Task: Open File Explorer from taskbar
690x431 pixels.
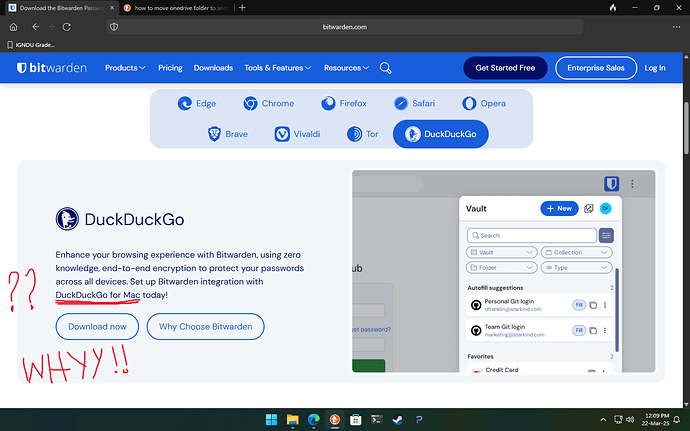Action: click(x=293, y=420)
